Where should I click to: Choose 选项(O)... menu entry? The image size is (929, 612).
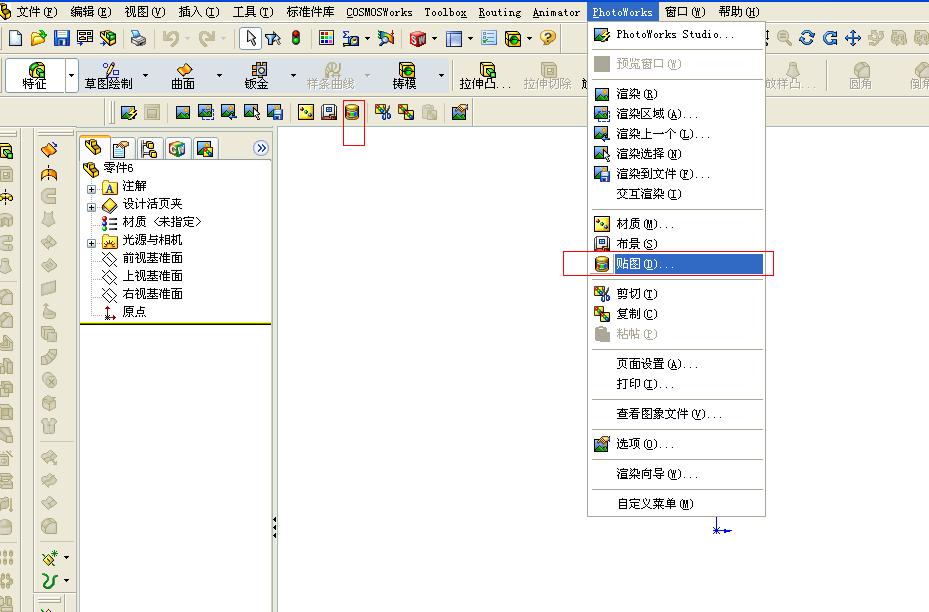coord(676,444)
